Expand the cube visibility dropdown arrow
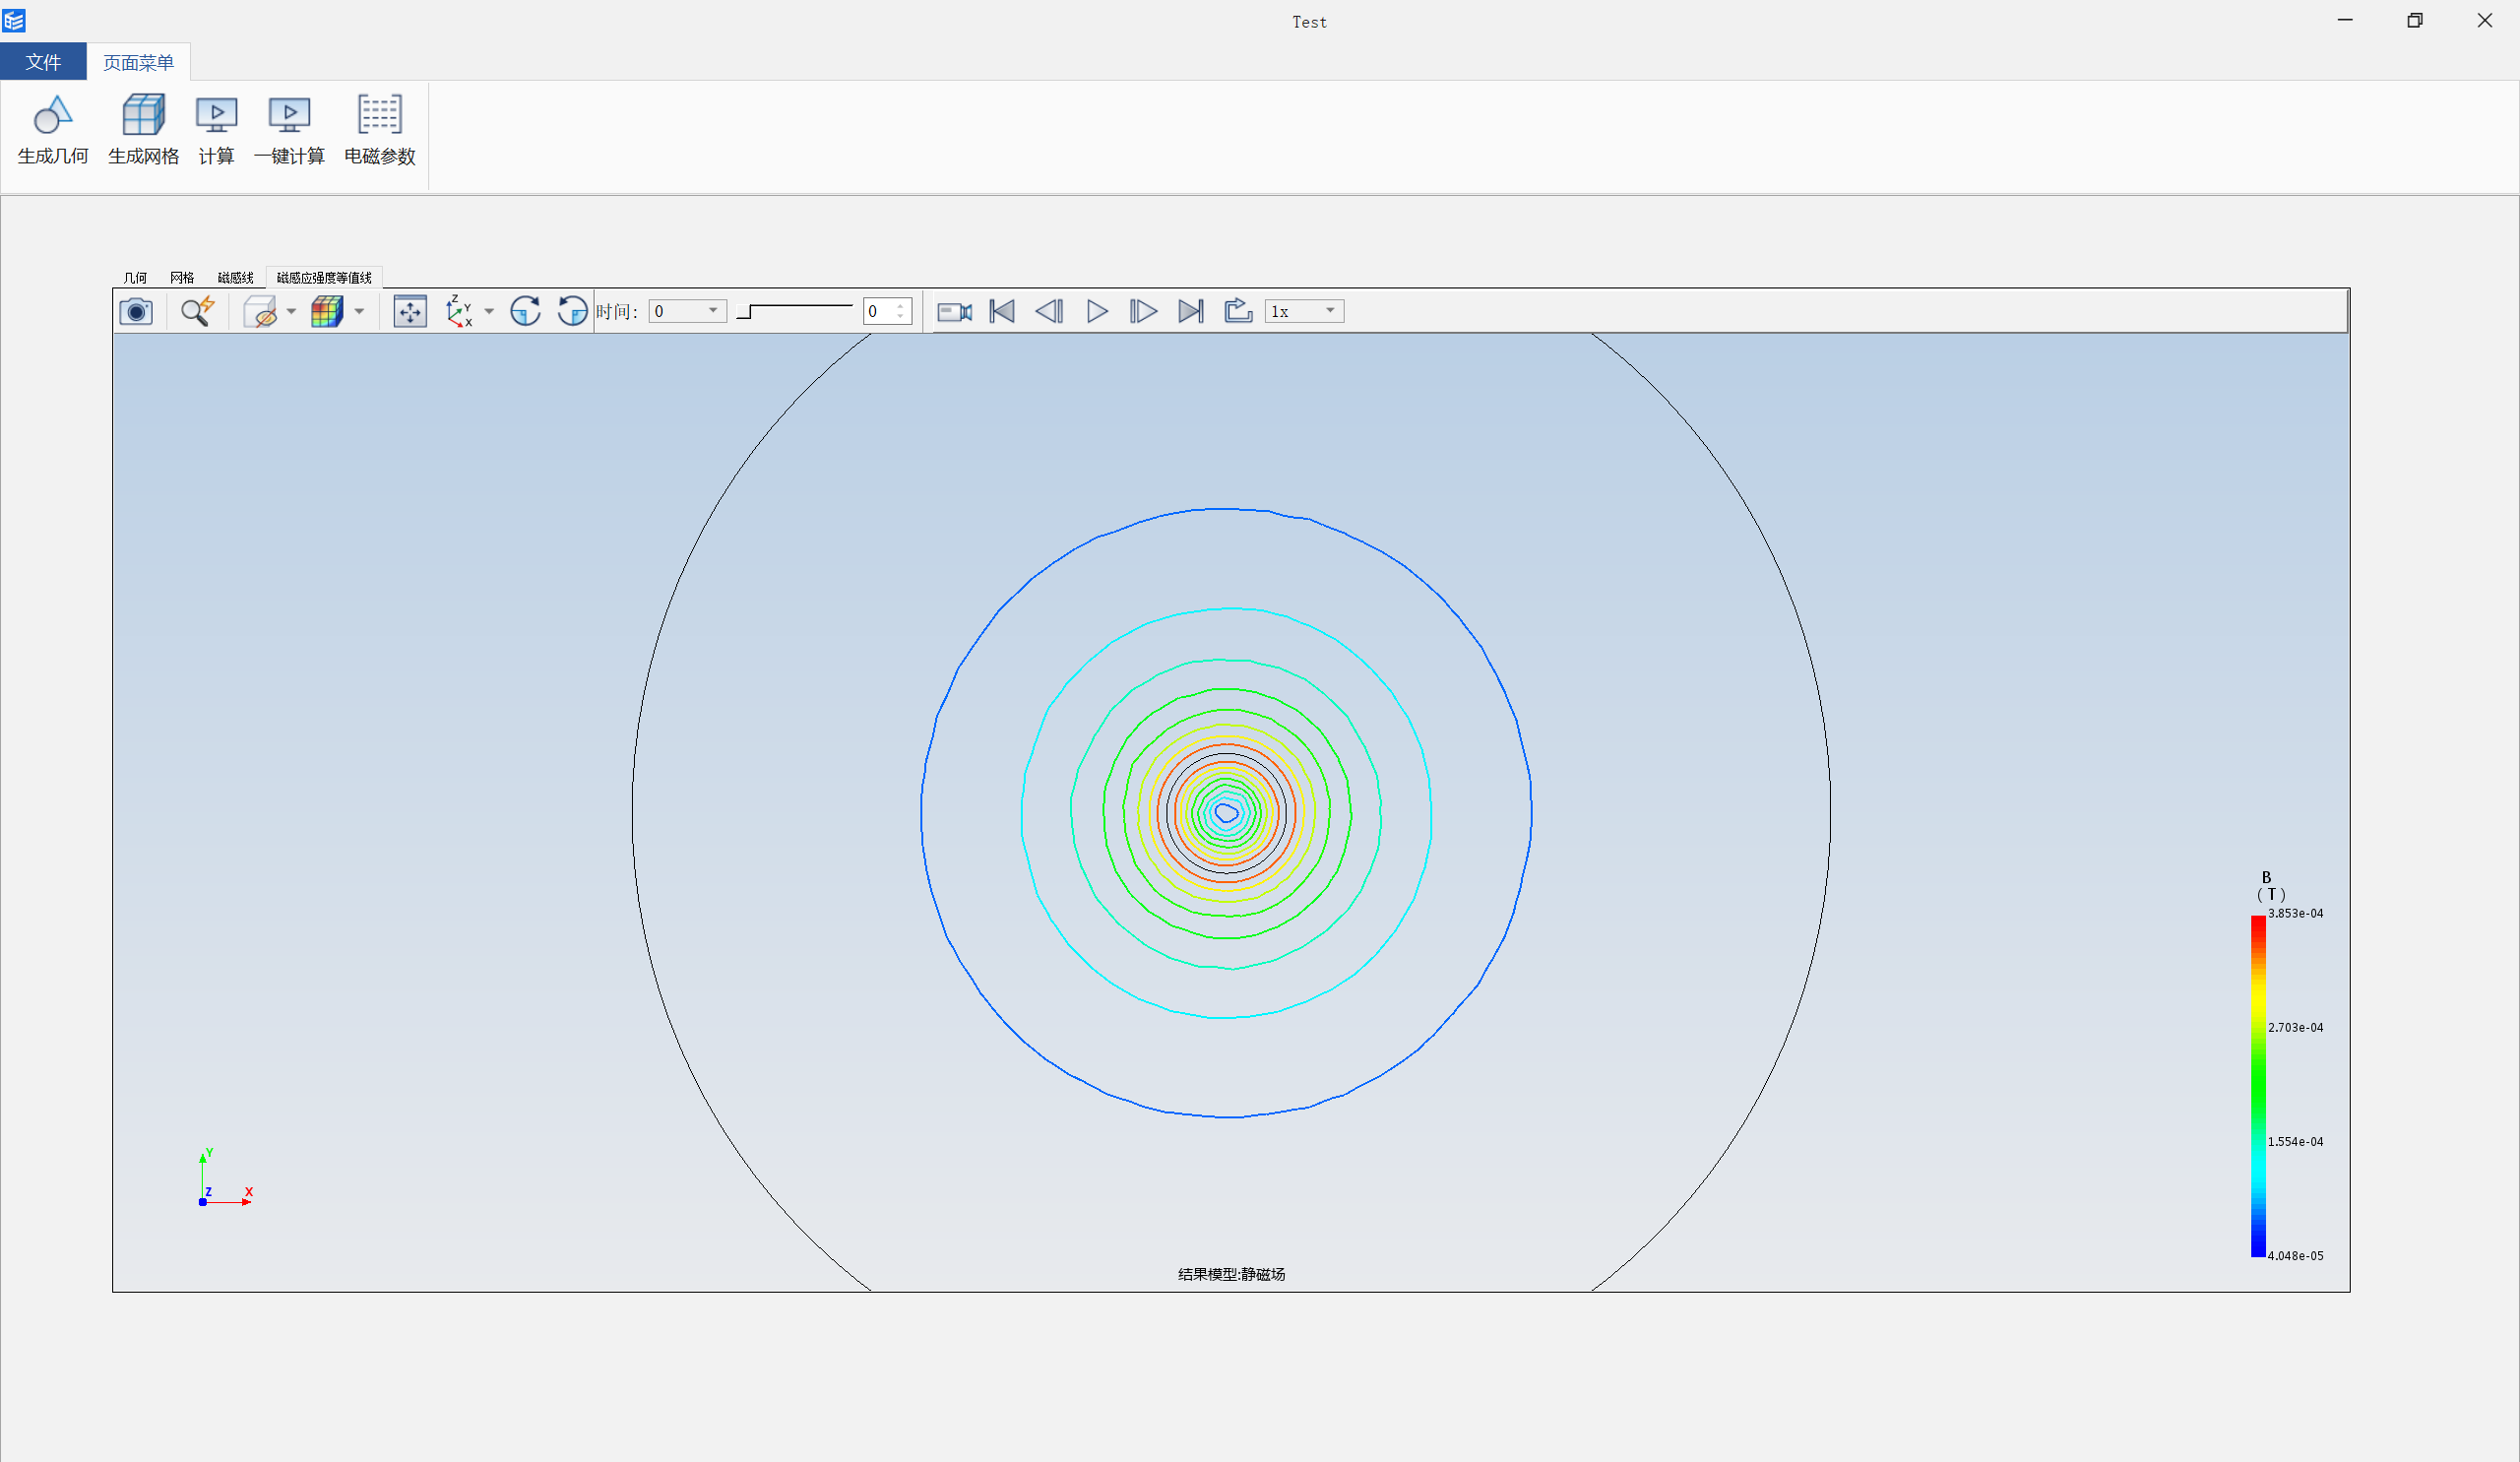Image resolution: width=2520 pixels, height=1462 pixels. click(291, 312)
